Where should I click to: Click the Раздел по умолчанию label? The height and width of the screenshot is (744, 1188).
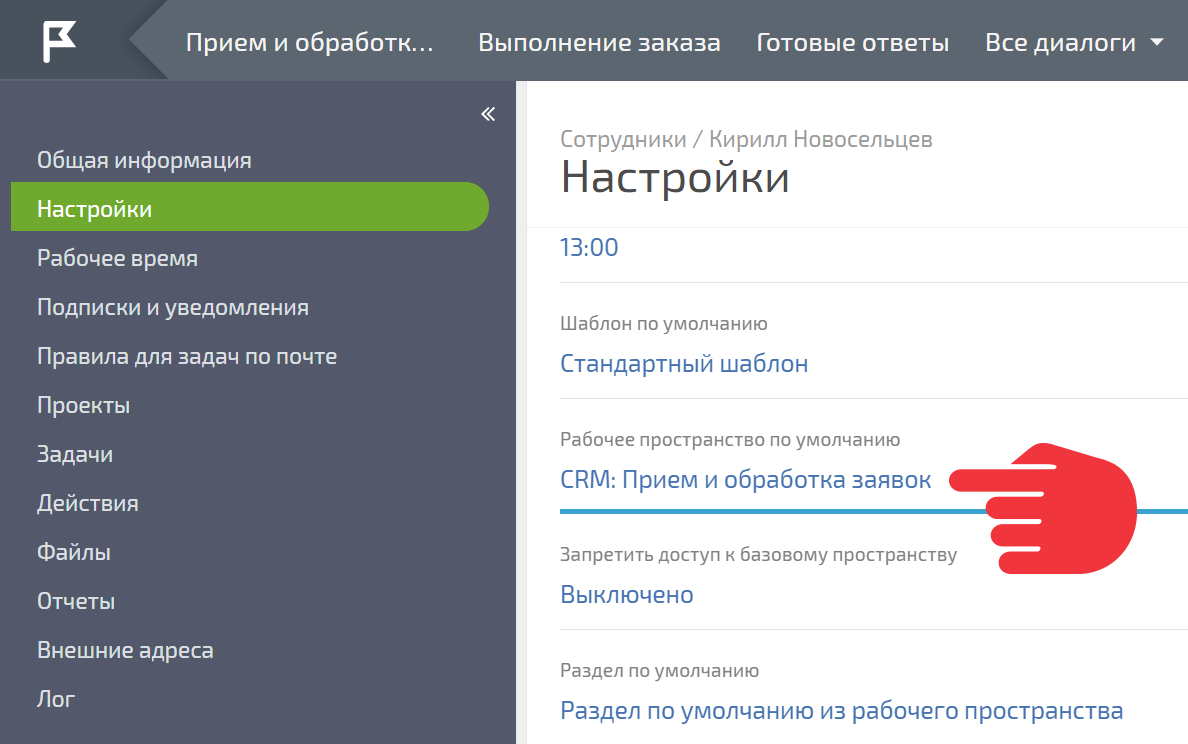pos(659,671)
